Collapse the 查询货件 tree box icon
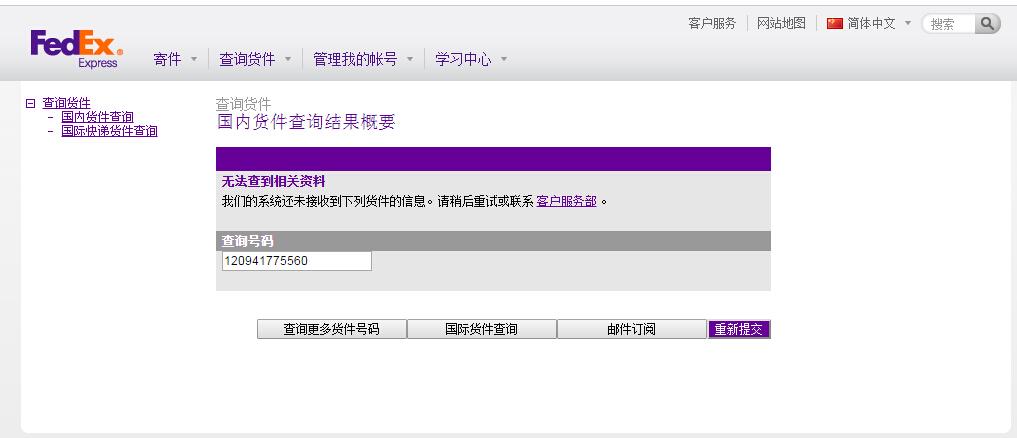This screenshot has width=1017, height=438. 30,103
